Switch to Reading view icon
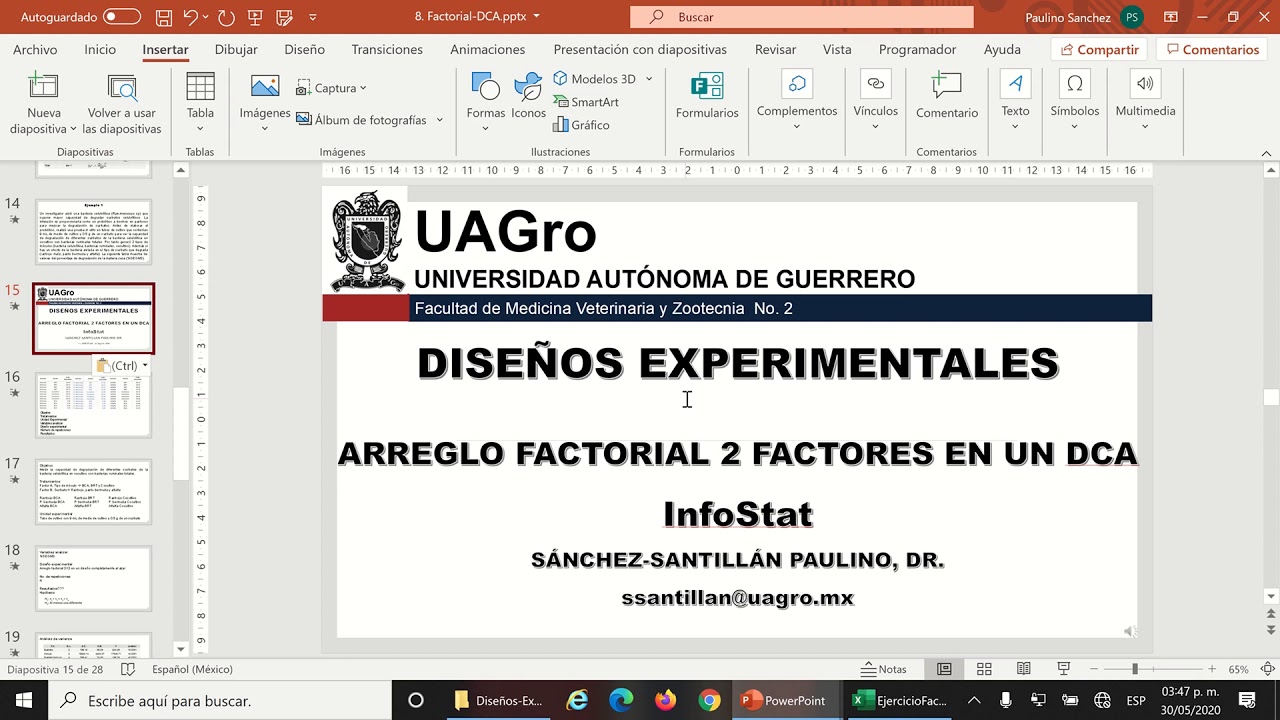The image size is (1280, 720). [1024, 669]
